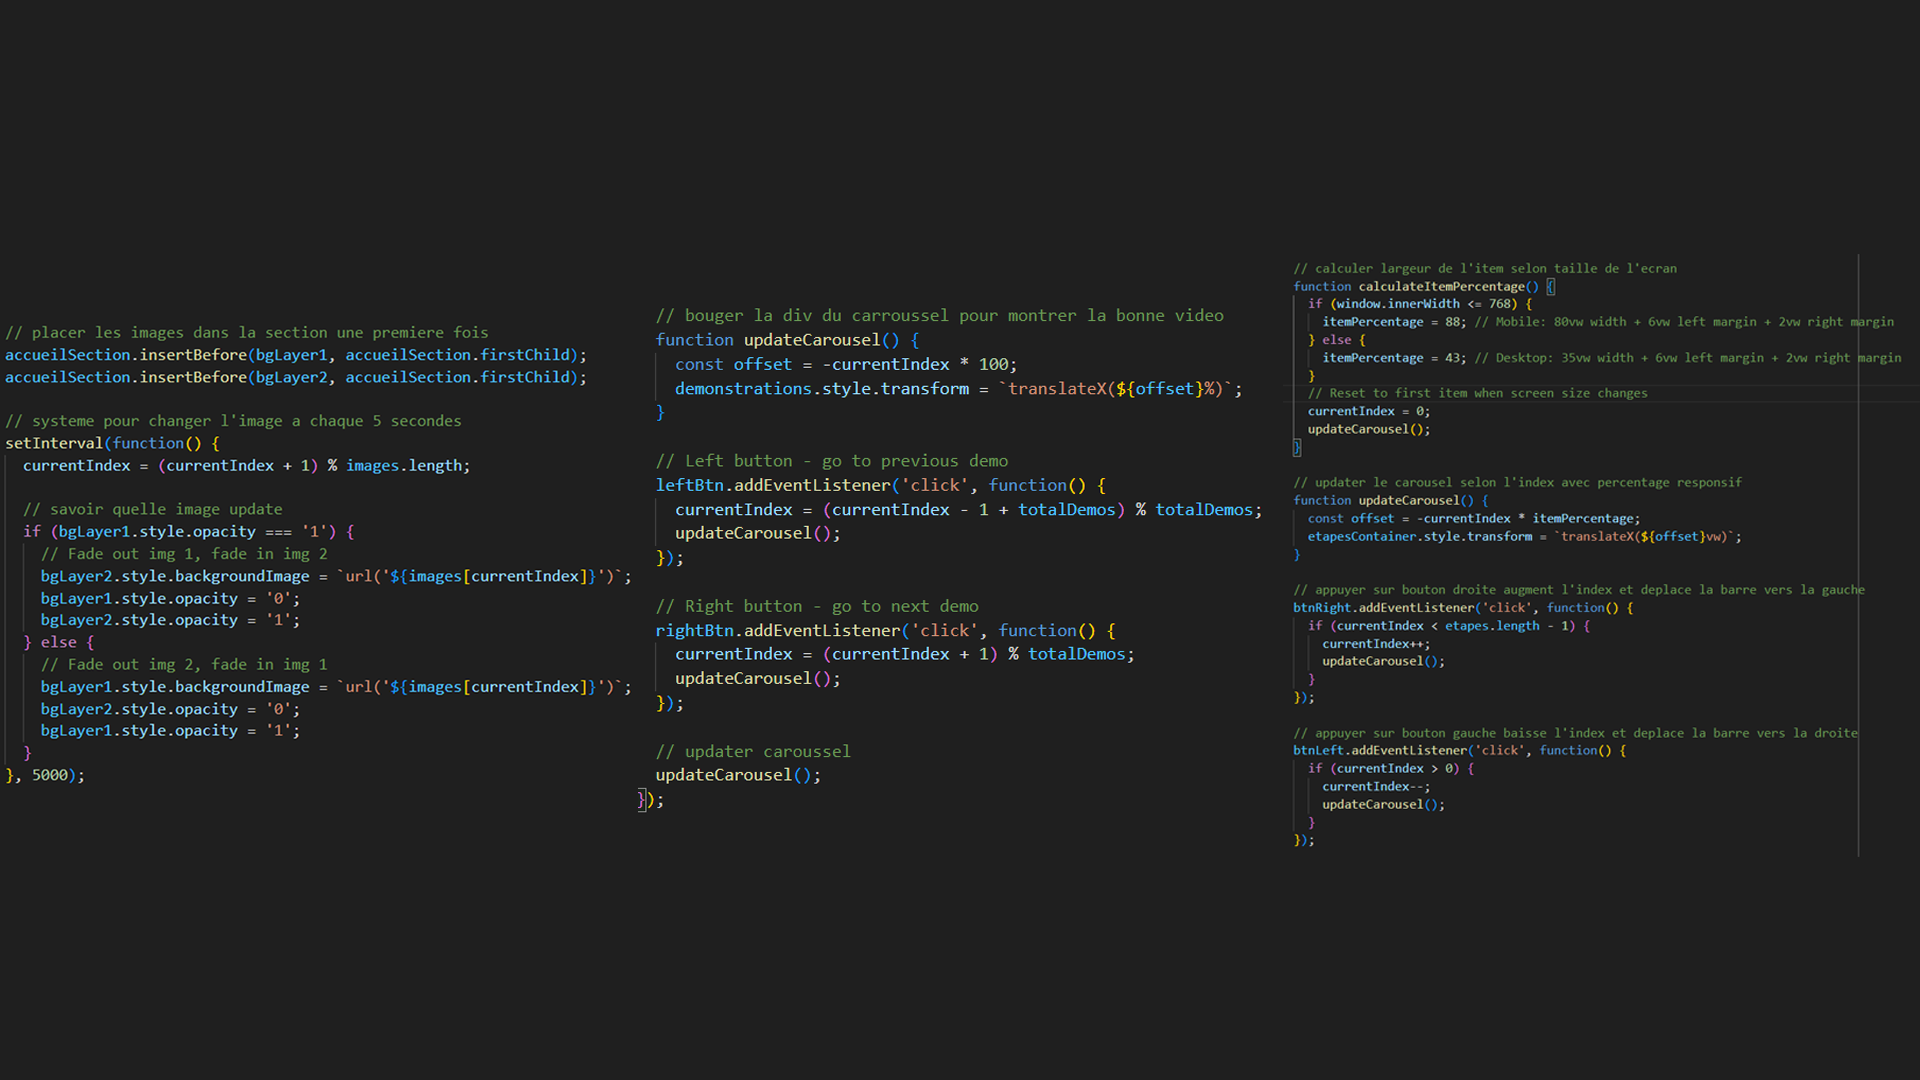Click the 'const offset = -currentIndex * 100' line

click(845, 364)
